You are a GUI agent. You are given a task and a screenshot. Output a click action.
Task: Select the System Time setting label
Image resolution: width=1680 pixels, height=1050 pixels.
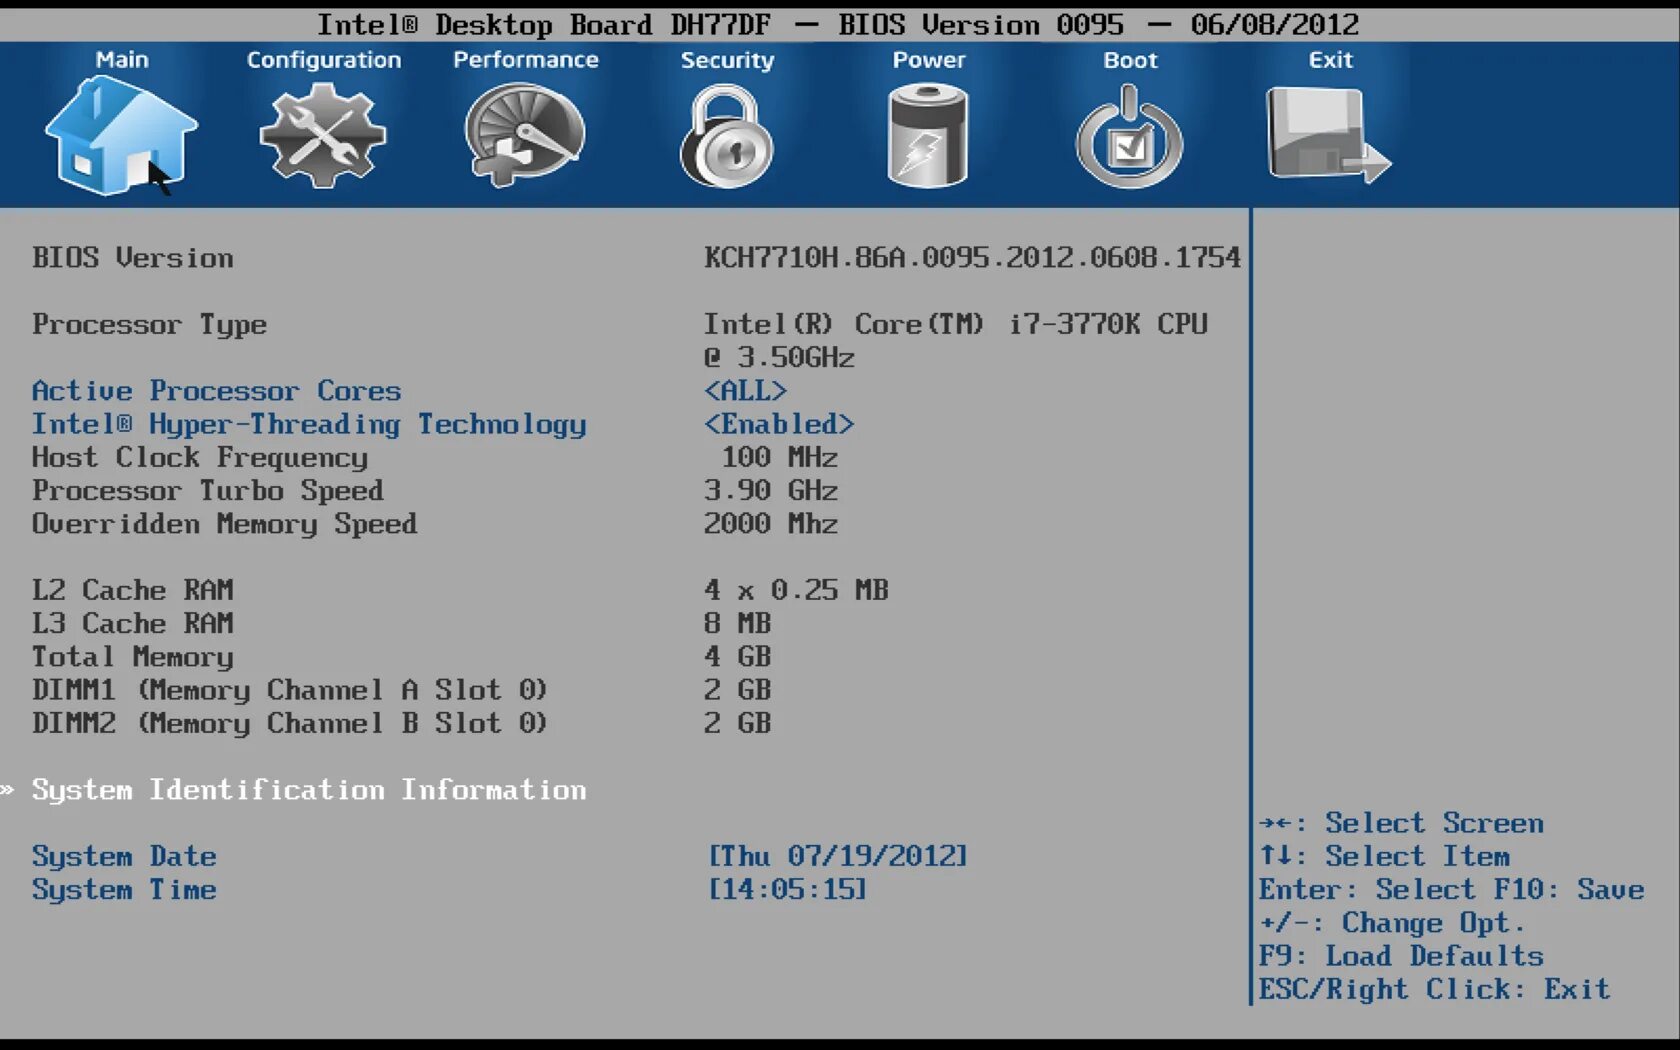pos(124,890)
